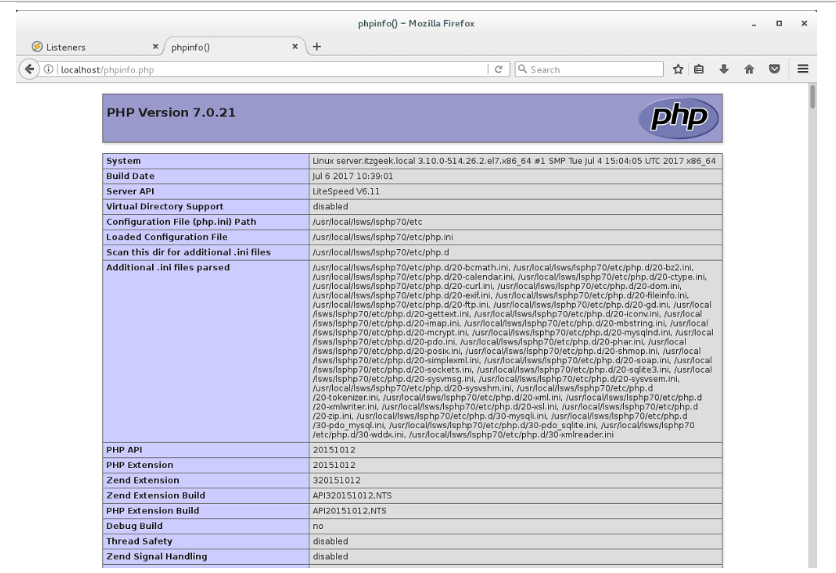The height and width of the screenshot is (573, 836).
Task: Close the phpinfo() tab
Action: tap(295, 46)
